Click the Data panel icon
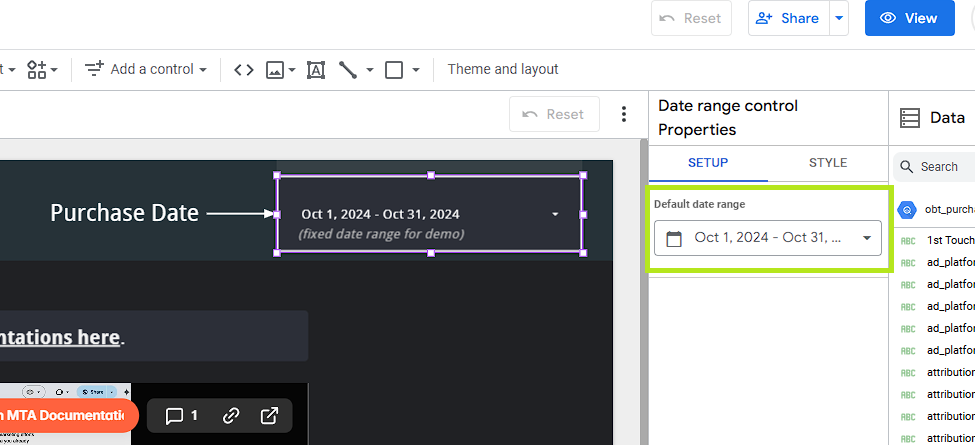975x445 pixels. (910, 117)
